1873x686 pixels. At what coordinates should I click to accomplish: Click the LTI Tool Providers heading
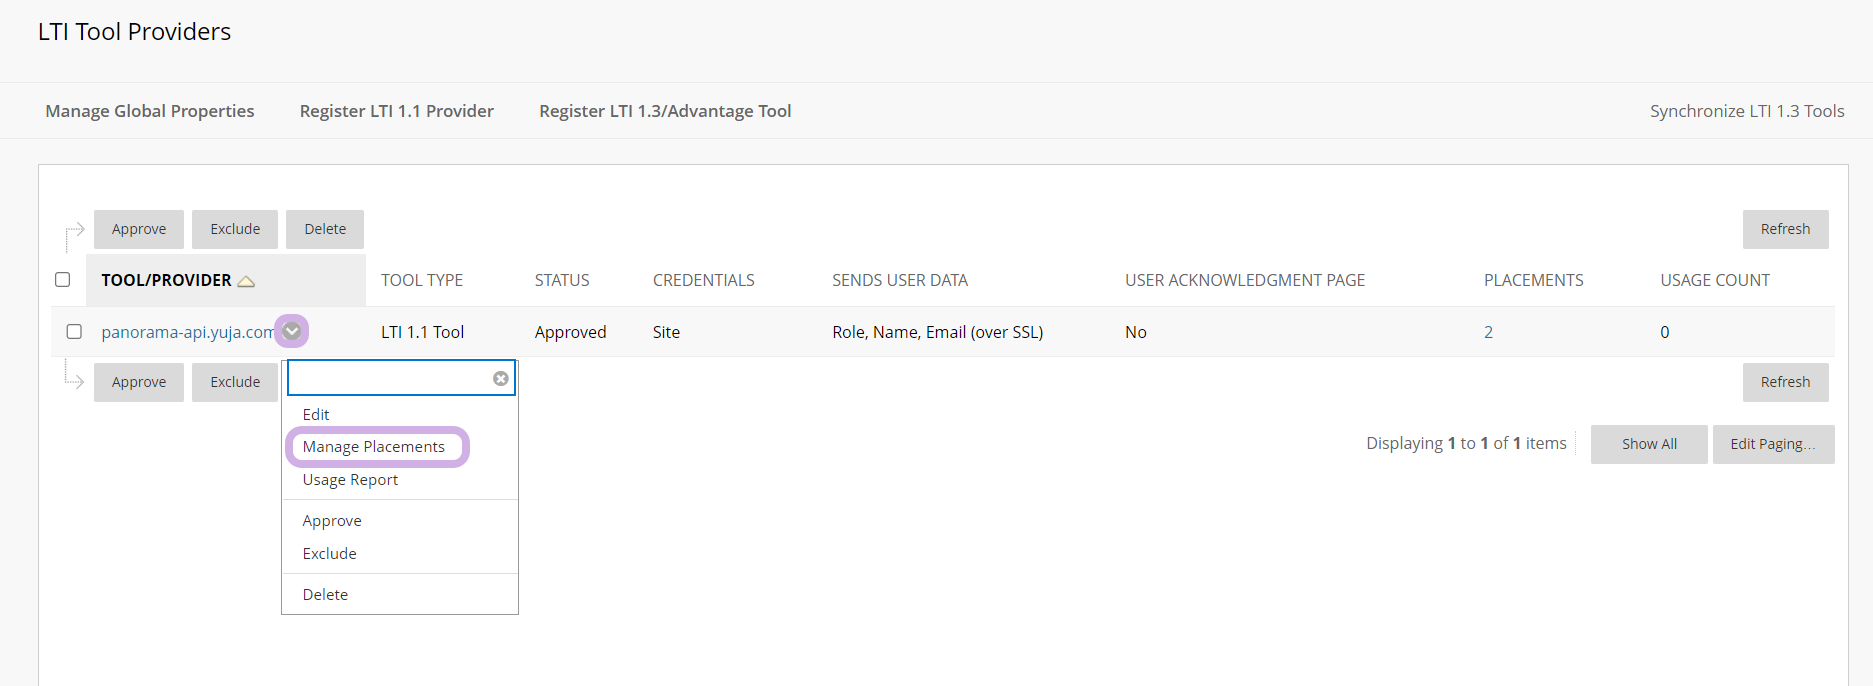tap(134, 32)
